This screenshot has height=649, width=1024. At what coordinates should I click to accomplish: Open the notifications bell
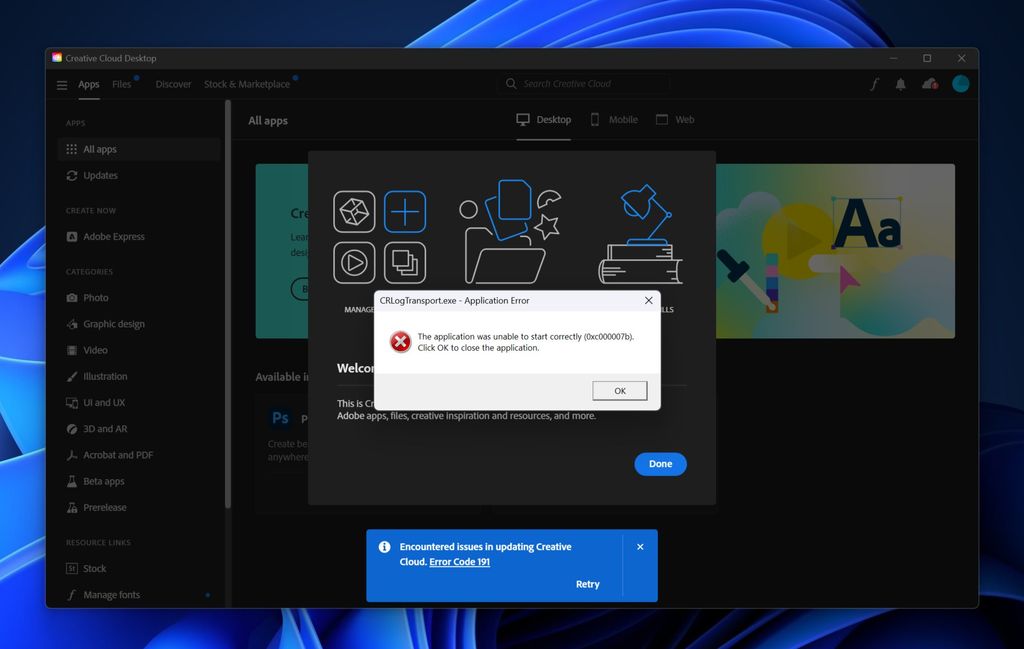(x=900, y=84)
